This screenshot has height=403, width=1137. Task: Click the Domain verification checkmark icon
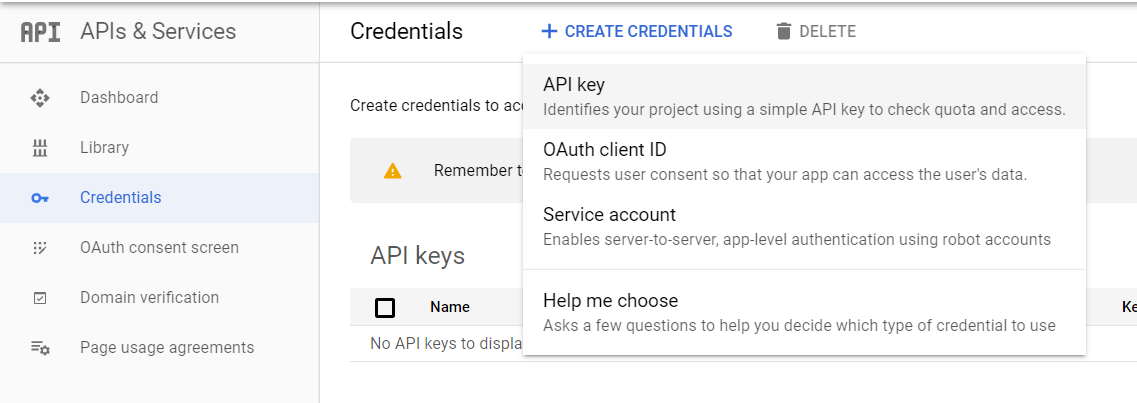(x=40, y=298)
